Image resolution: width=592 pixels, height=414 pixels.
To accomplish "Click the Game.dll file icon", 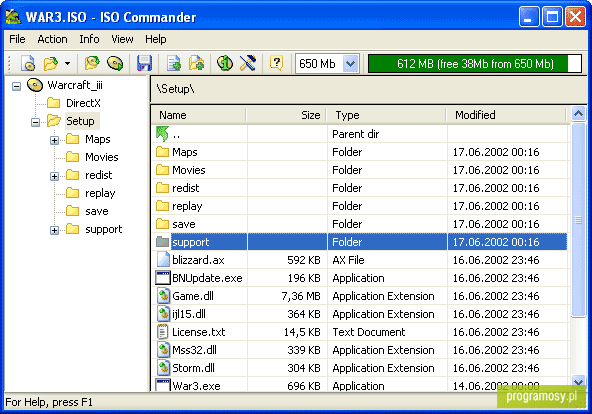I will [x=163, y=295].
